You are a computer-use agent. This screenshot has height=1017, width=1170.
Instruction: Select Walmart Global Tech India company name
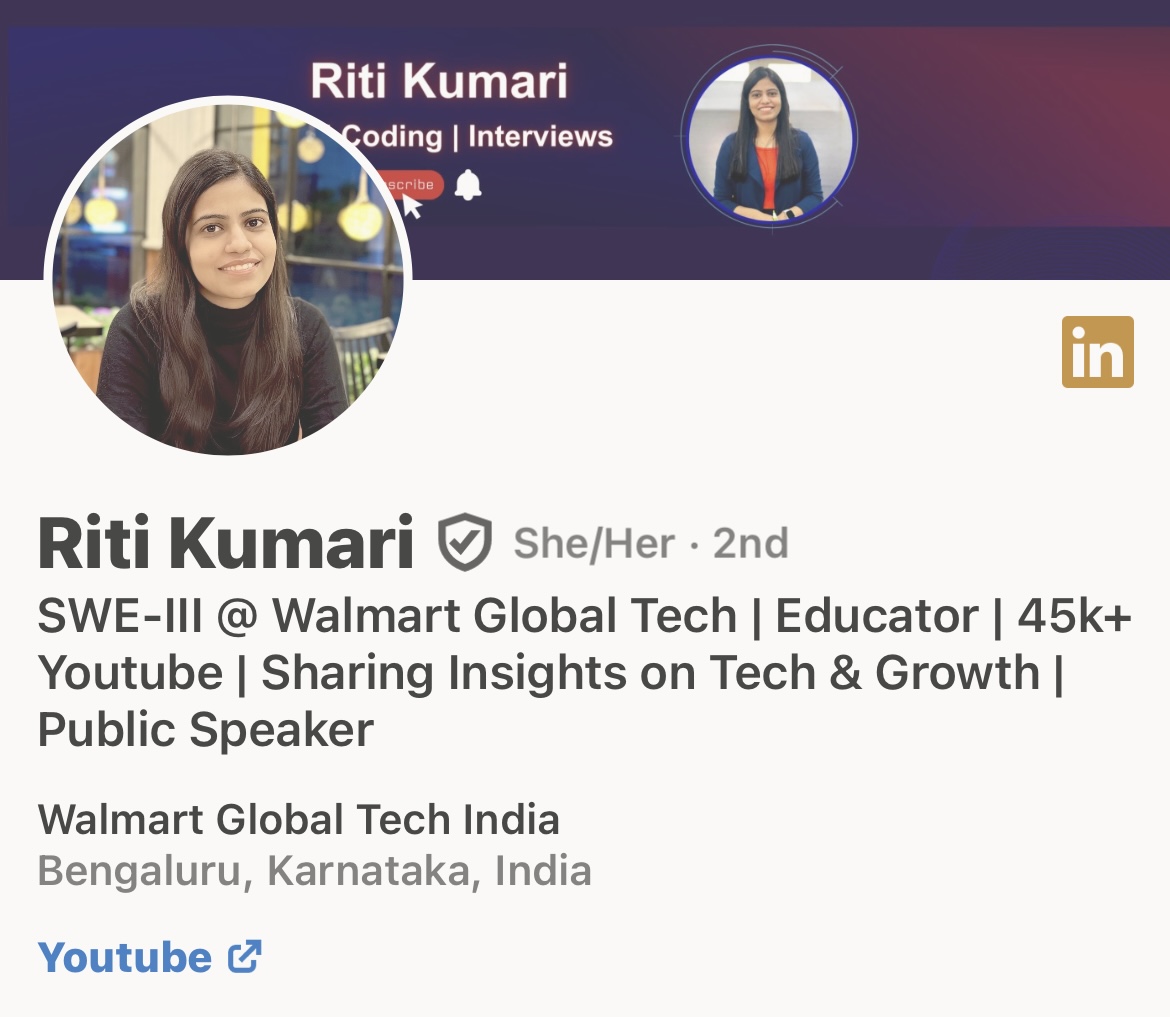point(298,819)
